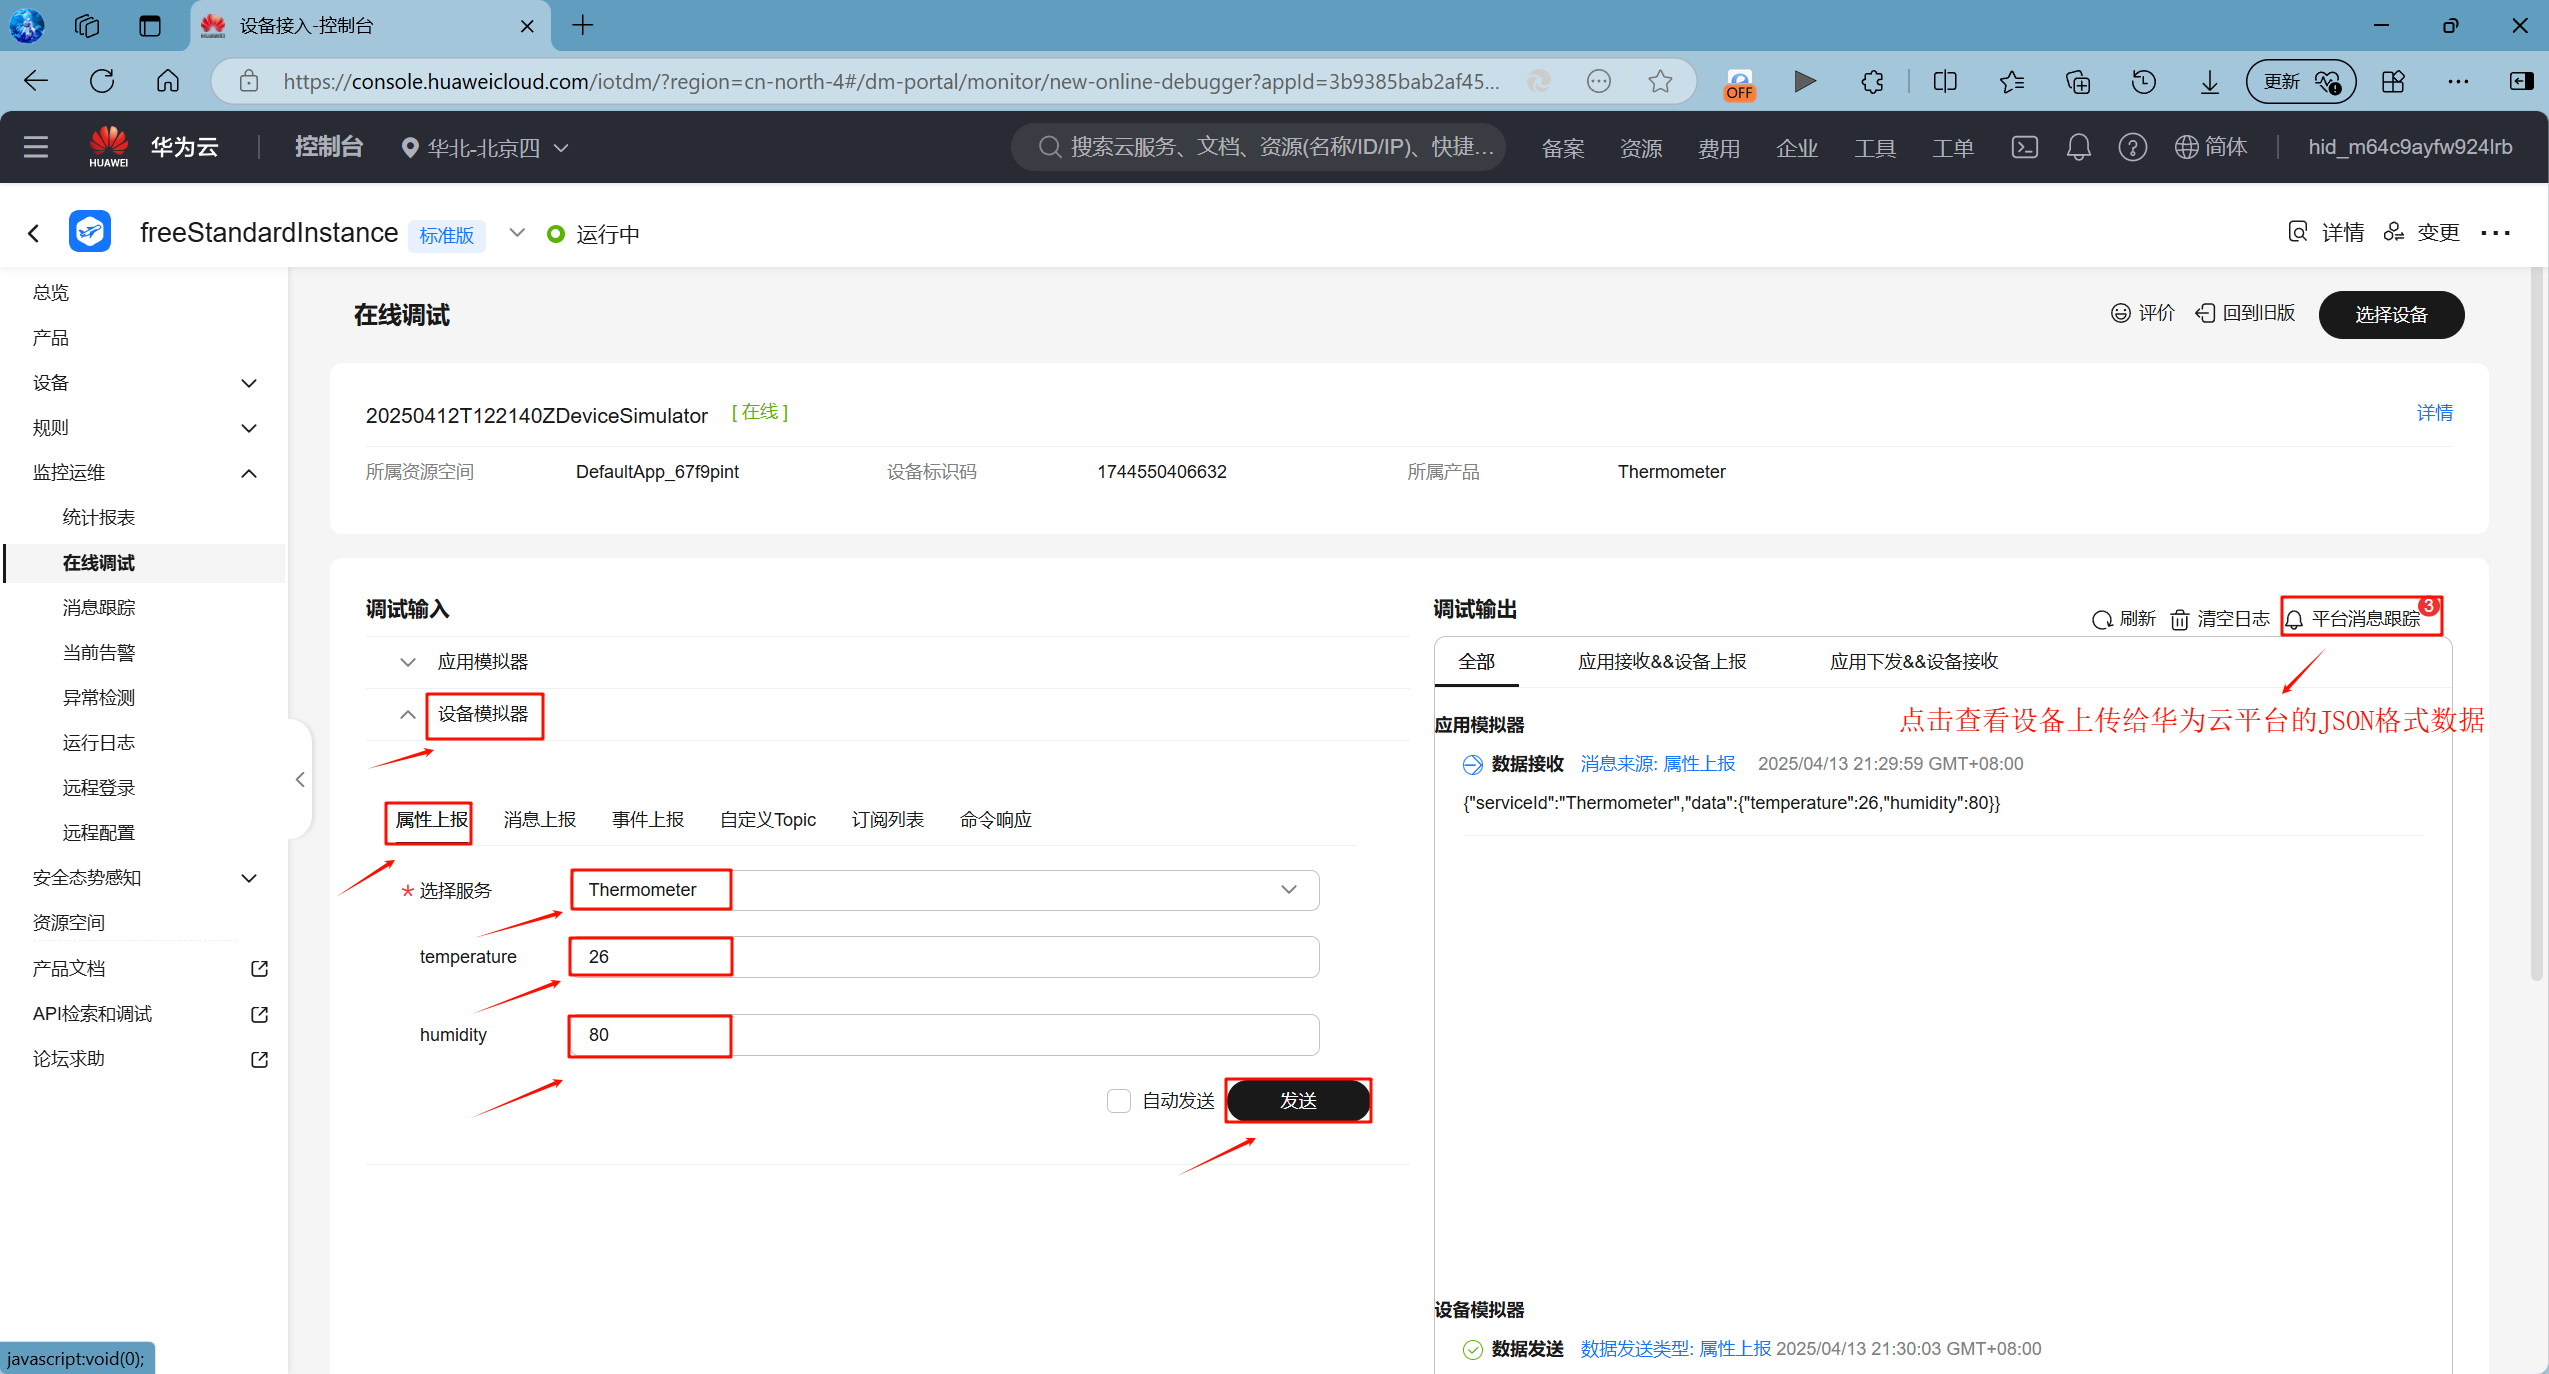Click the 清空日志 trash icon
The width and height of the screenshot is (2549, 1374).
coord(2180,619)
